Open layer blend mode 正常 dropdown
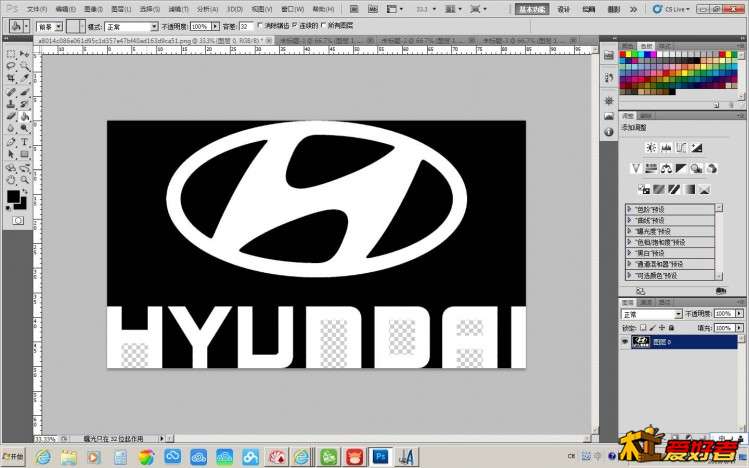The height and width of the screenshot is (468, 749). pyautogui.click(x=652, y=314)
